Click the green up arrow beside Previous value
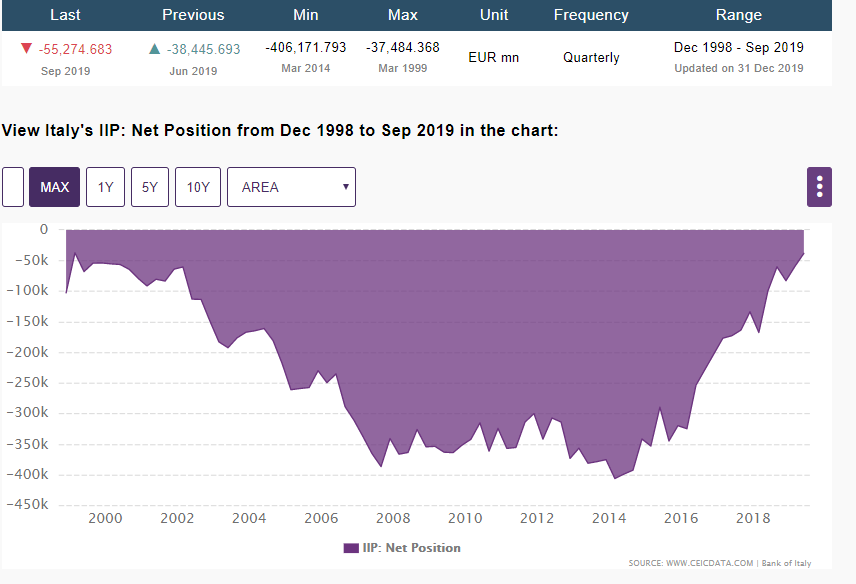 pyautogui.click(x=154, y=49)
